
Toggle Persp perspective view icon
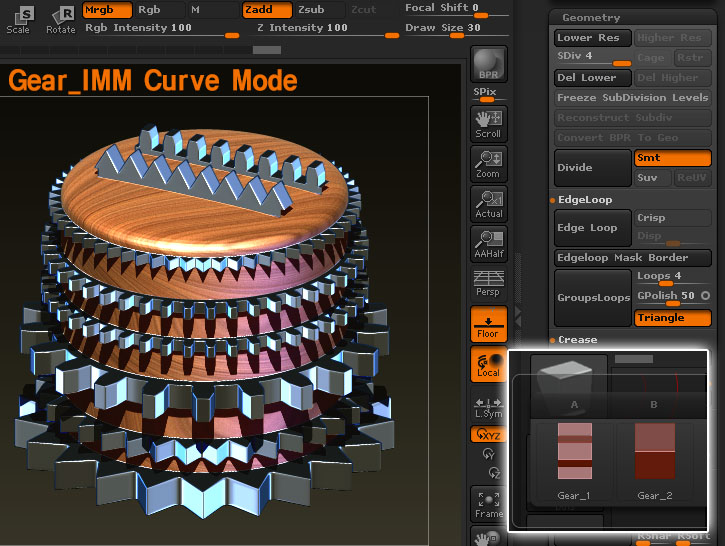point(488,284)
